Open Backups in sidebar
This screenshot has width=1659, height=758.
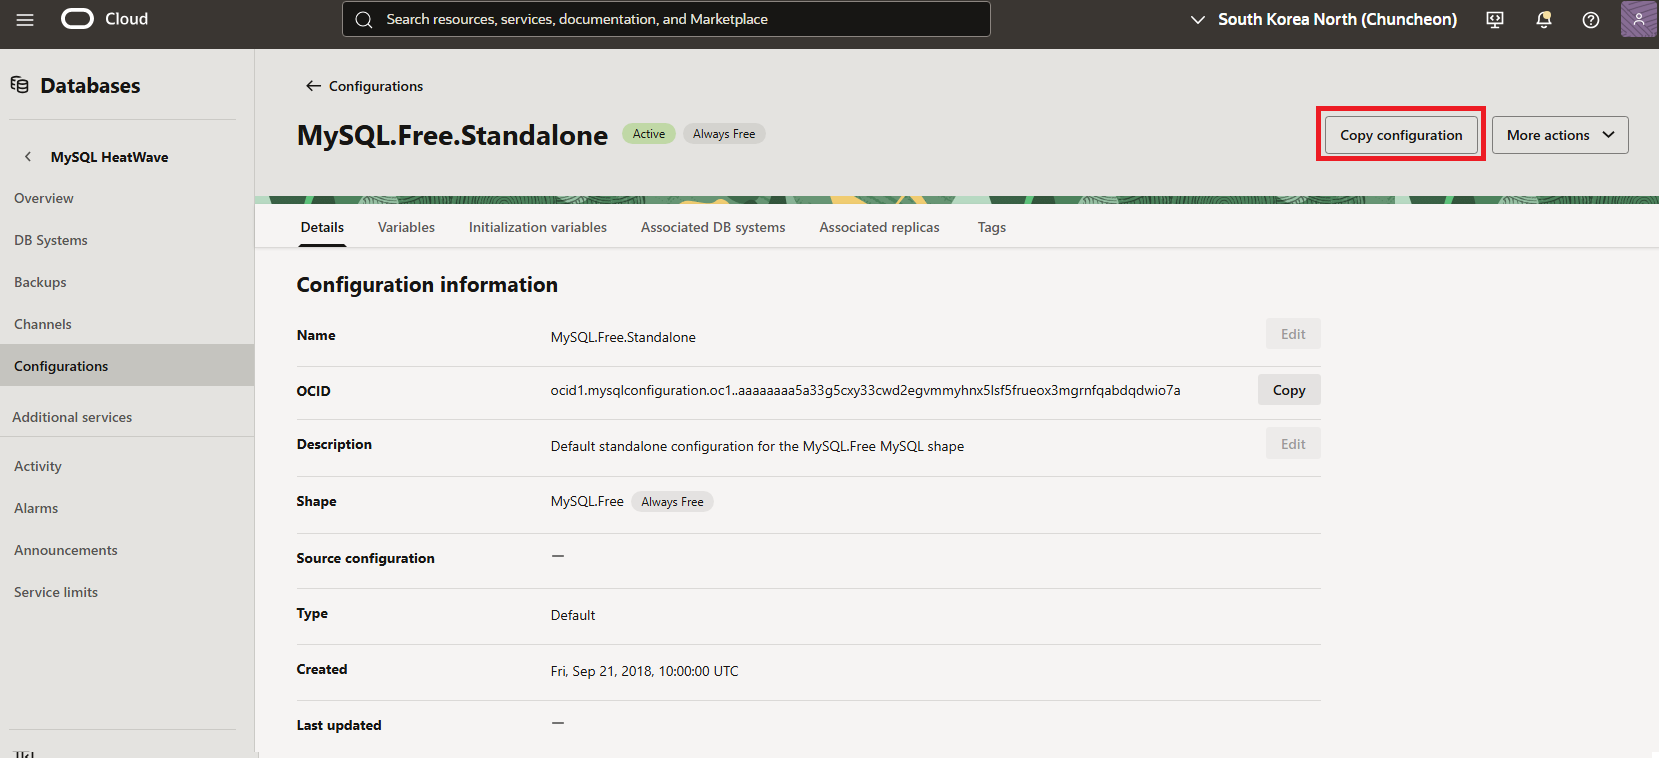tap(40, 282)
